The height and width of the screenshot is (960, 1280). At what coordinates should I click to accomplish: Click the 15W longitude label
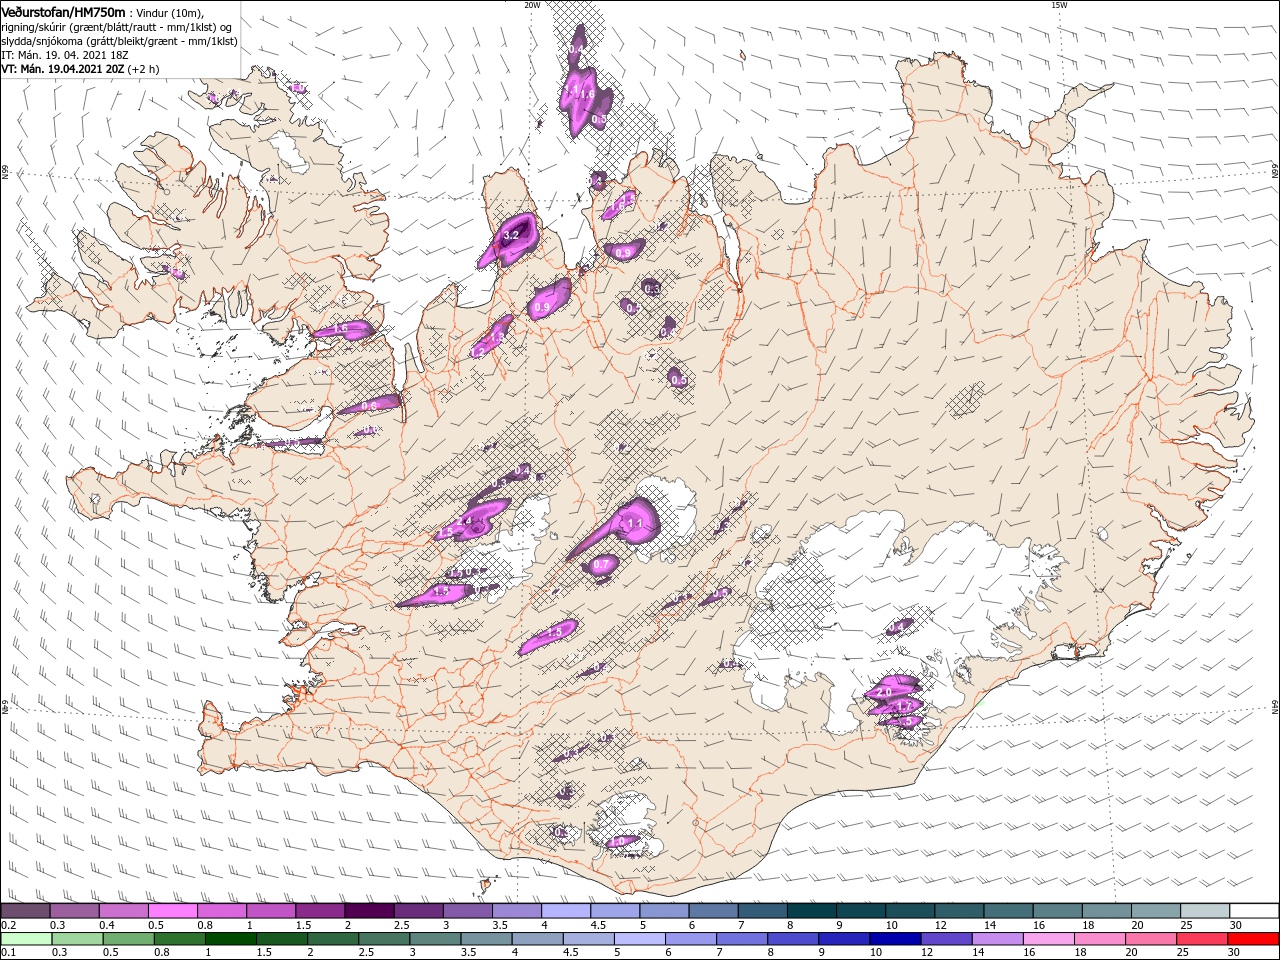coord(1059,5)
